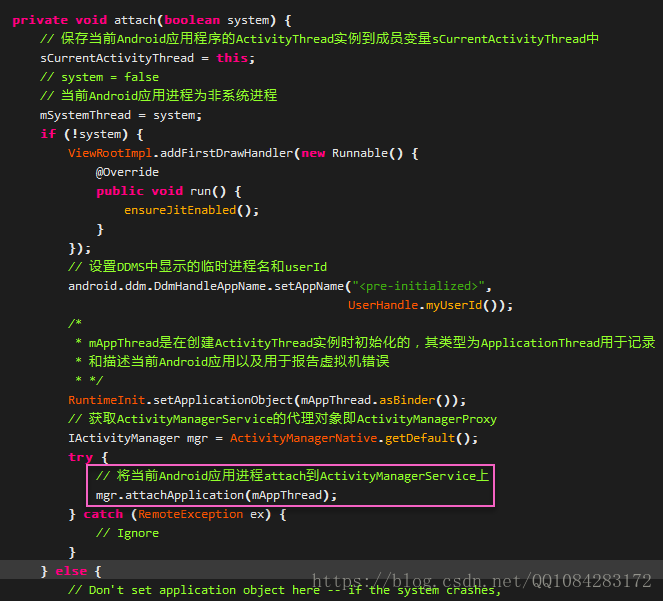
Task: Click 'RuntimeInit.setApplicationObject' statement
Action: pos(267,400)
